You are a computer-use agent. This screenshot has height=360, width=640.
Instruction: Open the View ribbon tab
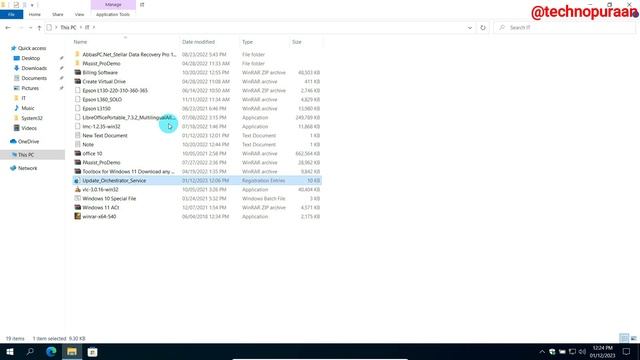(x=79, y=14)
